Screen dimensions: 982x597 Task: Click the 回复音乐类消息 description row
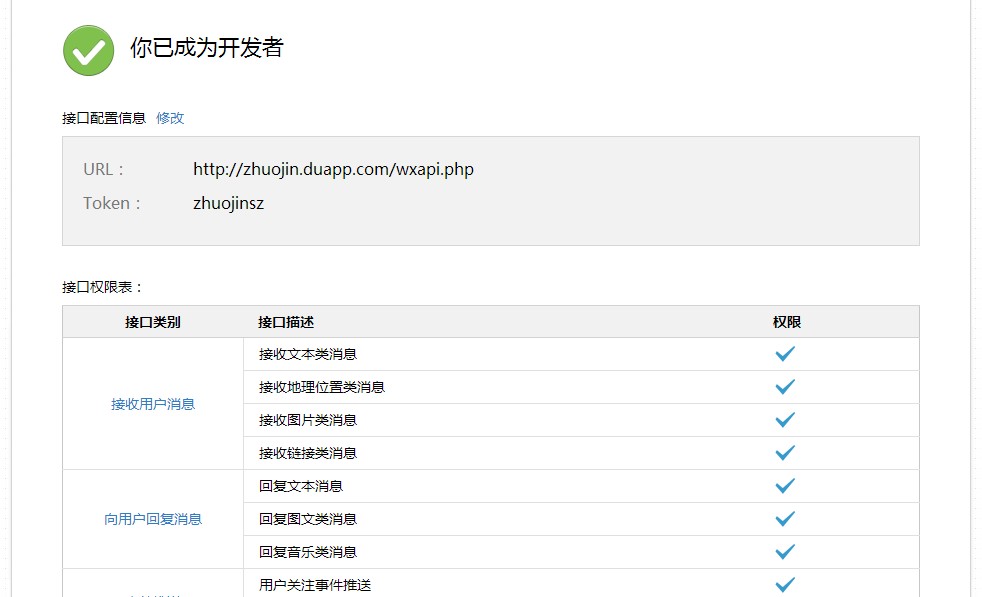pos(308,552)
